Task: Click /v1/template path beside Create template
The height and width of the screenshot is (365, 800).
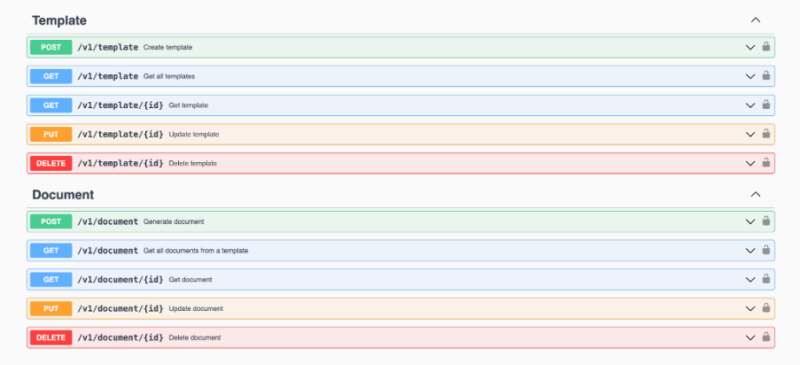Action: (108, 47)
